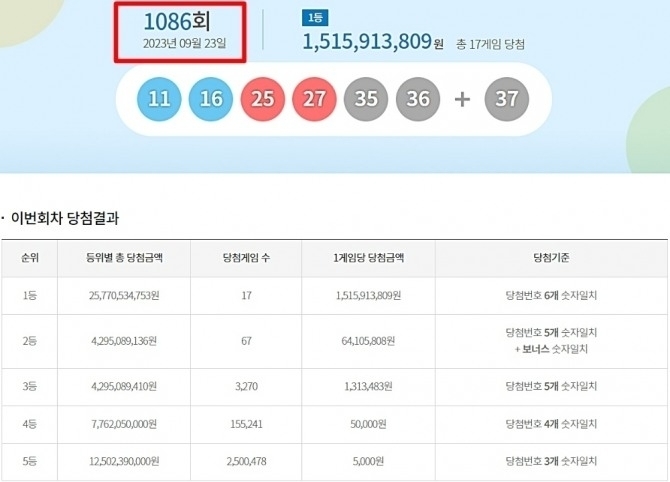Screen dimensions: 670x482
Task: Click the plus sign before bonus ball
Action: pos(462,100)
